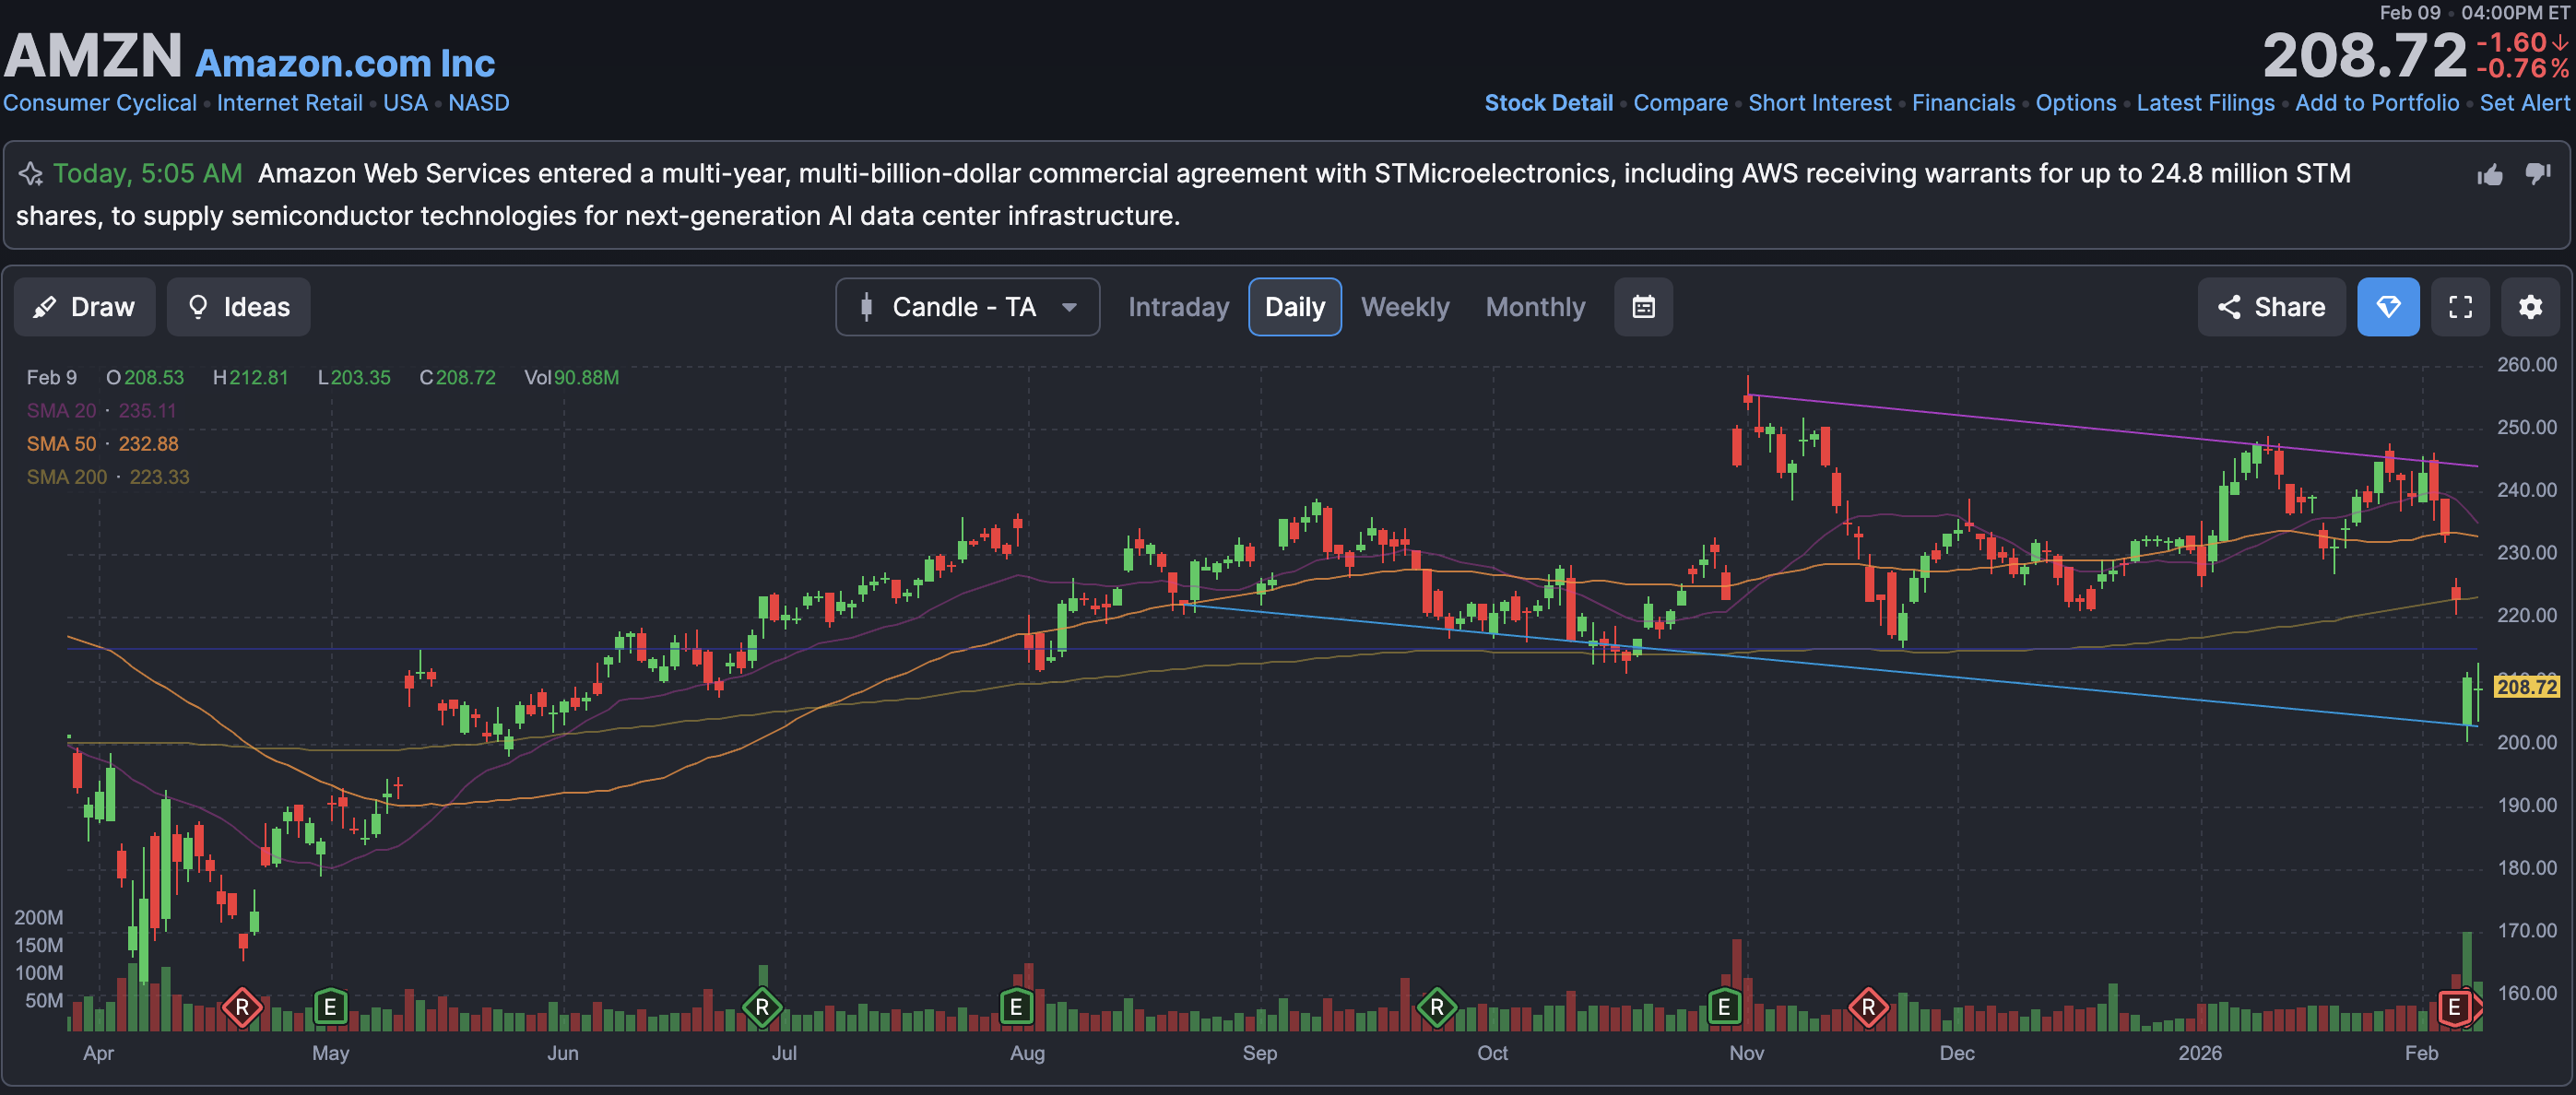This screenshot has width=2576, height=1095.
Task: Click the July R marker on chart
Action: click(762, 1007)
